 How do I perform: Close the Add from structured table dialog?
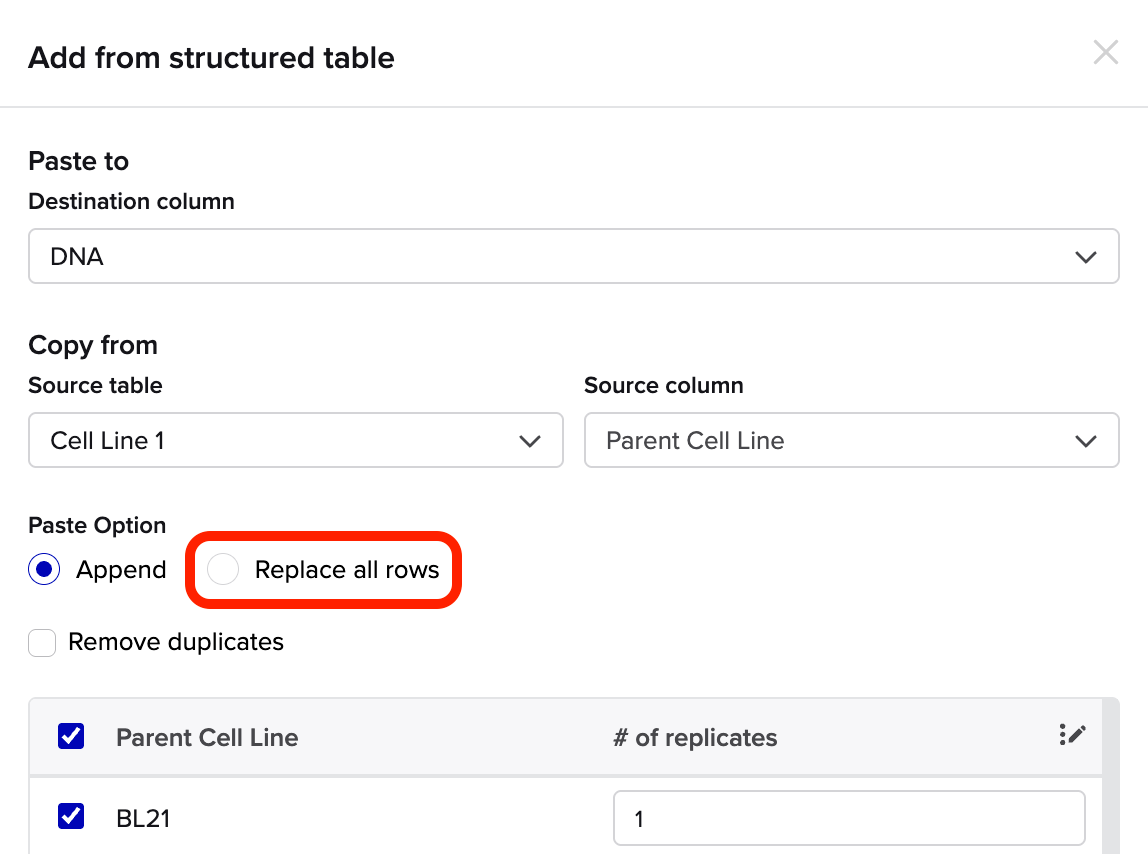[1105, 53]
